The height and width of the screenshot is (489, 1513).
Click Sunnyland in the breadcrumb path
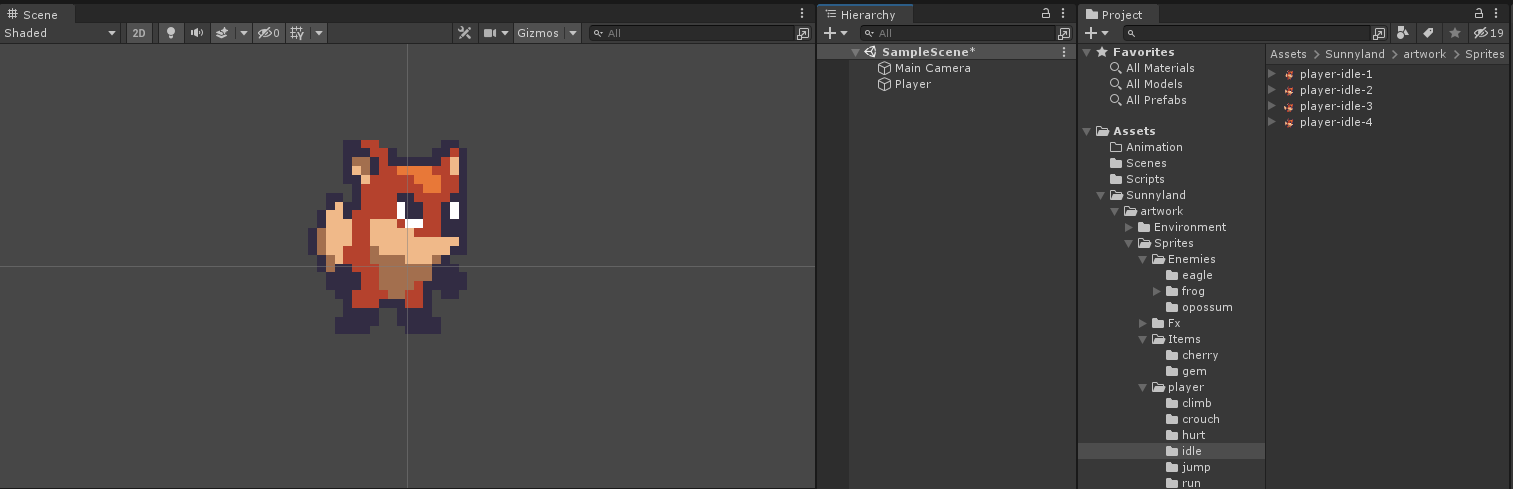point(1355,54)
